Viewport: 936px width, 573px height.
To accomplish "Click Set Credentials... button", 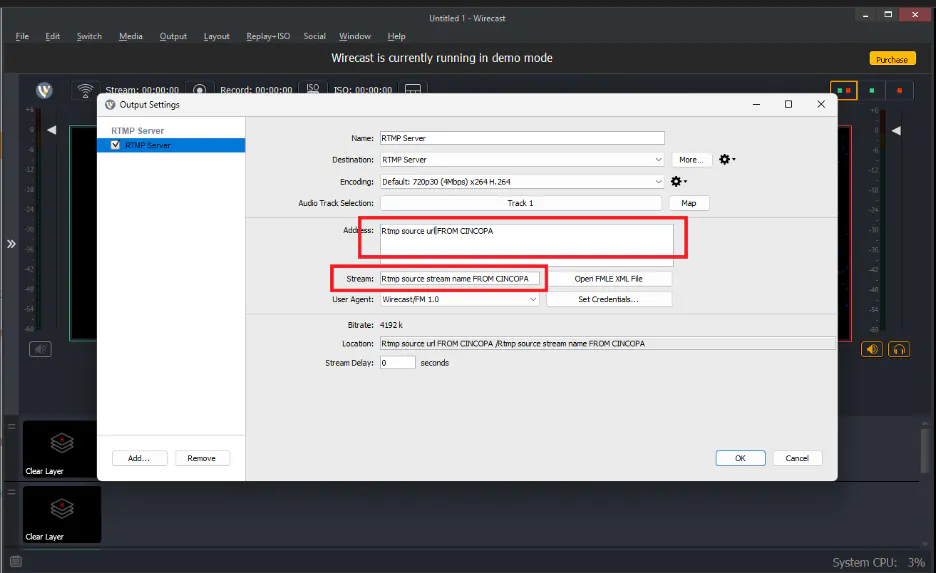I will (608, 299).
